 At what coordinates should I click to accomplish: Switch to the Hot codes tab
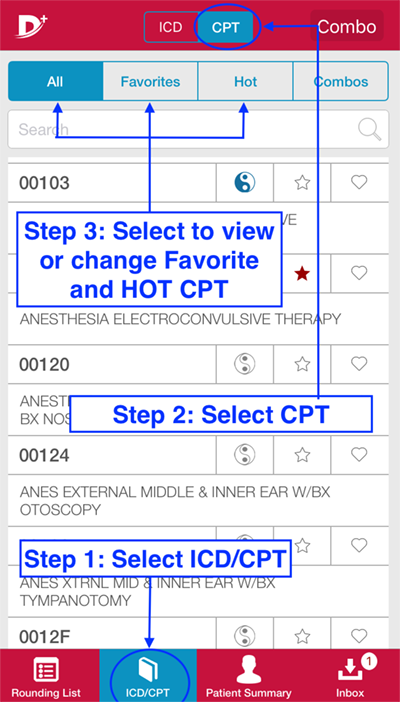point(245,81)
